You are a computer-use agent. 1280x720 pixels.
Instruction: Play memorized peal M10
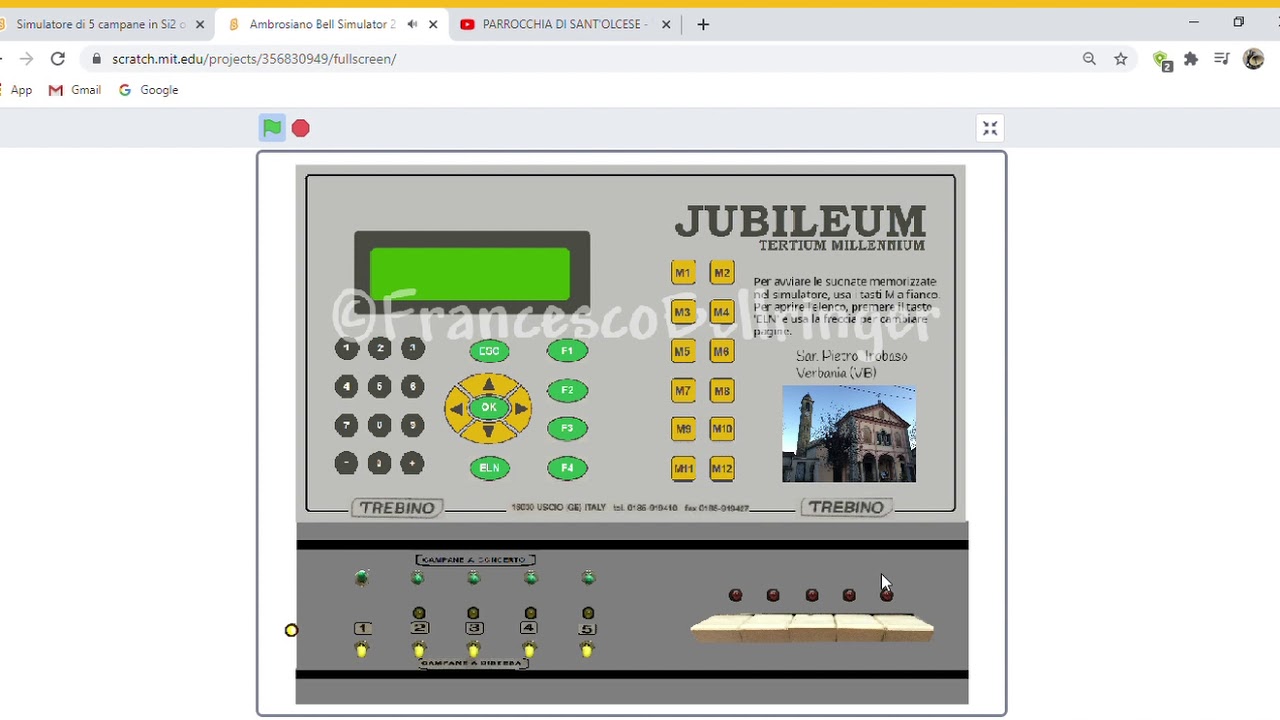(x=722, y=429)
